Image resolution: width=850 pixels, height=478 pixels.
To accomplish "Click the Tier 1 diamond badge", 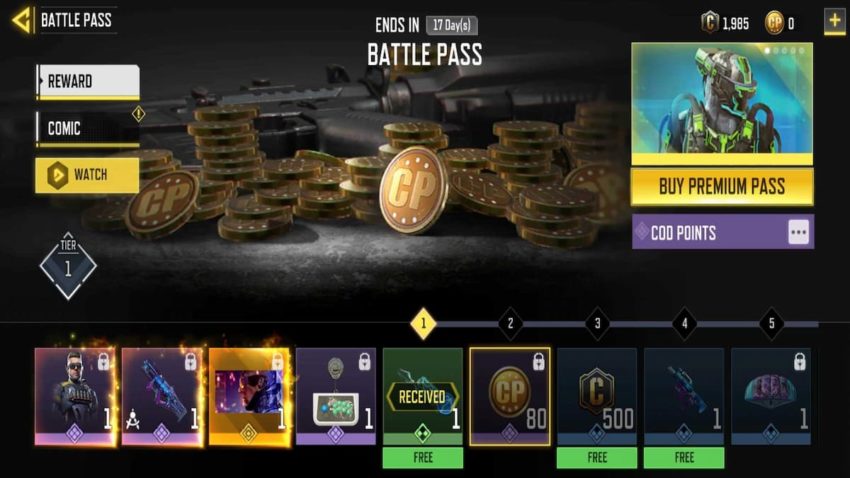I will coord(68,266).
